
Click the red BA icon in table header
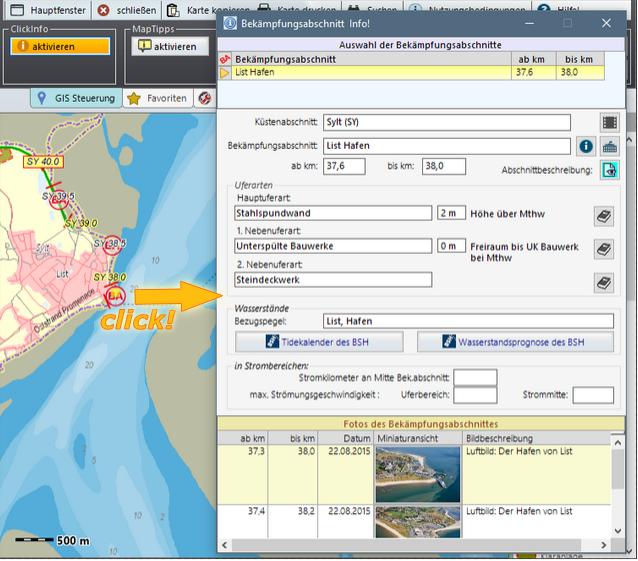(x=225, y=59)
